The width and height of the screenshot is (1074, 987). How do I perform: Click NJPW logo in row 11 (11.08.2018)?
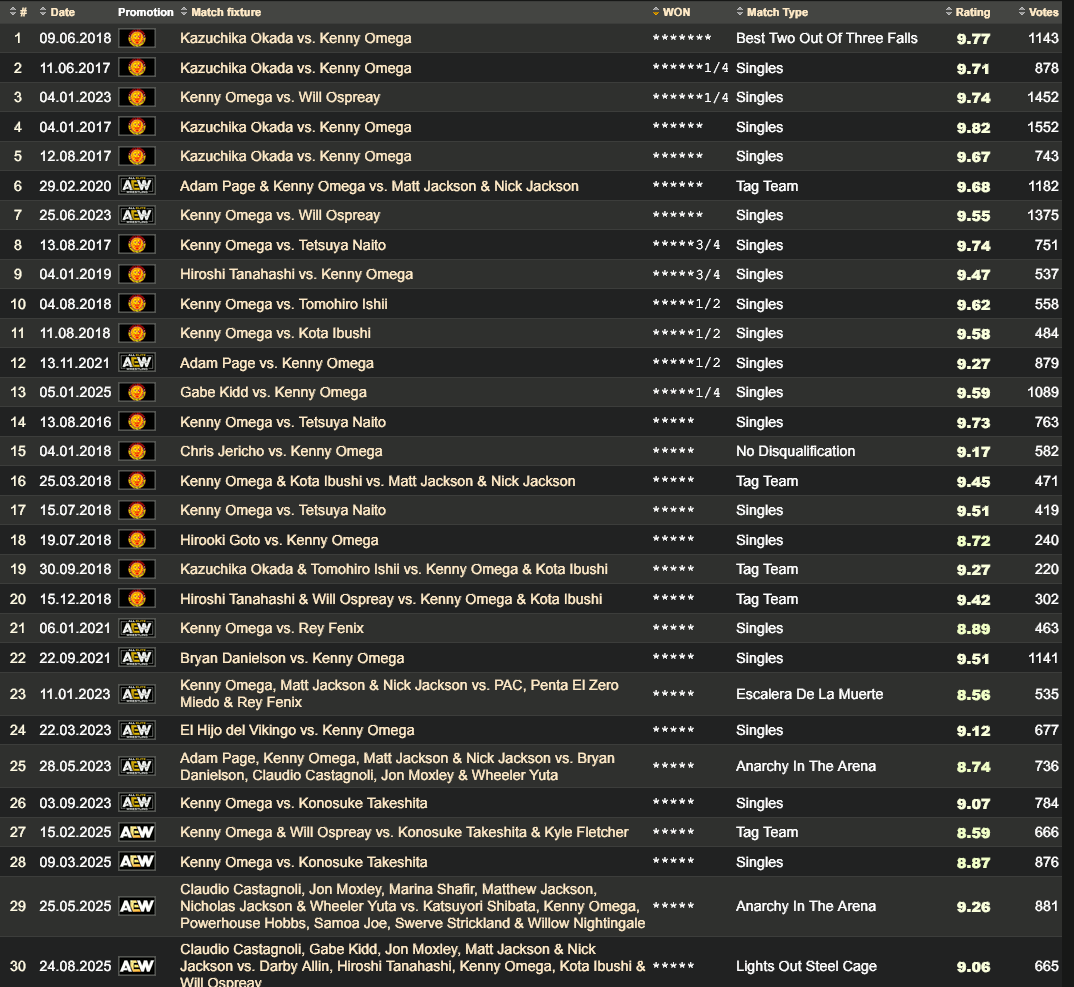point(137,333)
